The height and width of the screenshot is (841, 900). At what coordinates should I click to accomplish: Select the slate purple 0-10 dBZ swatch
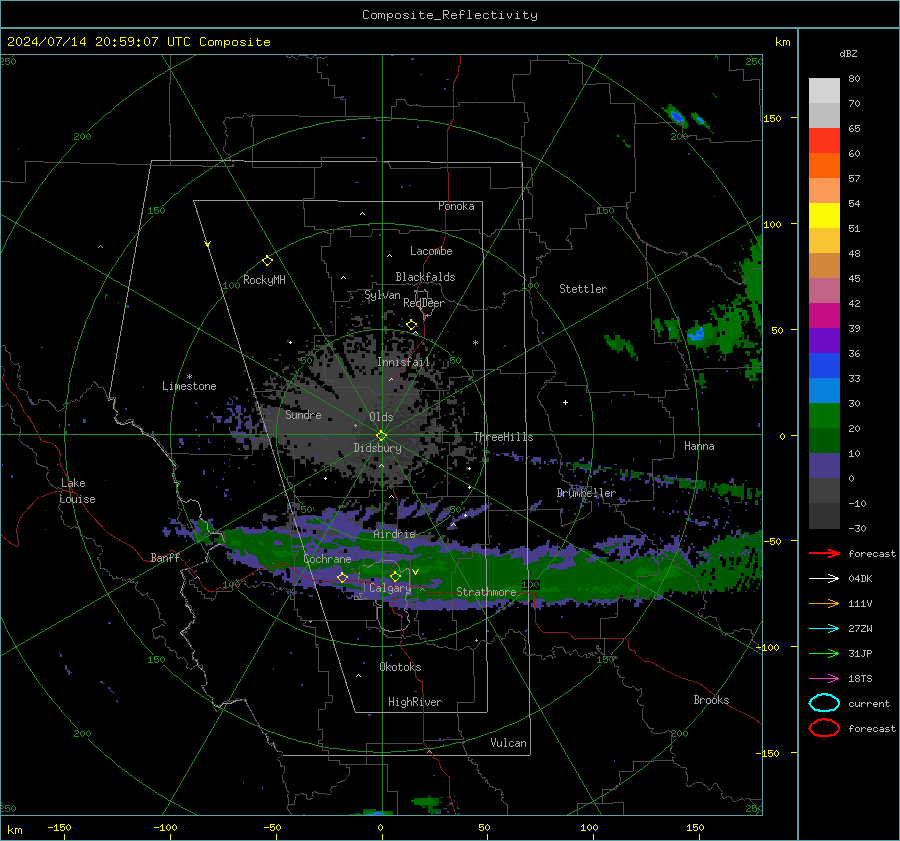[x=824, y=466]
